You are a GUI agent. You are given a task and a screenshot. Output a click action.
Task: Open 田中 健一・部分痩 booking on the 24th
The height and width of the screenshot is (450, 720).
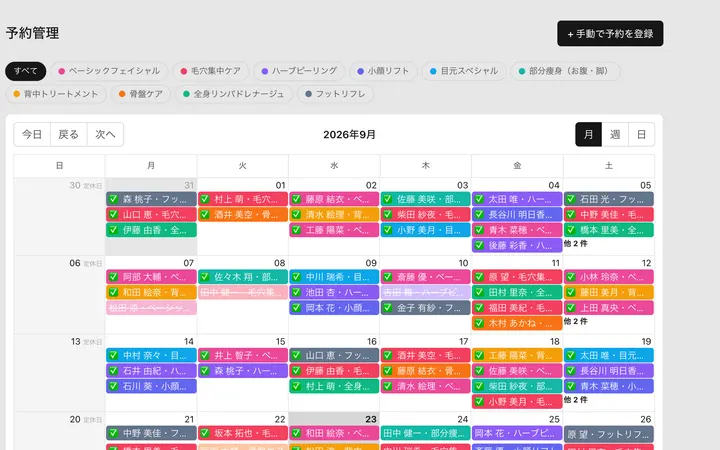pyautogui.click(x=426, y=433)
